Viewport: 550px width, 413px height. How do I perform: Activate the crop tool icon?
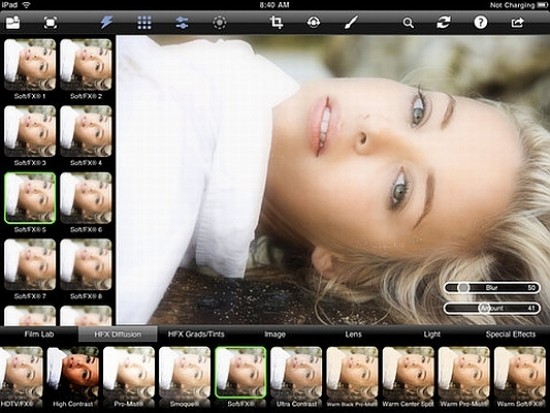(276, 22)
